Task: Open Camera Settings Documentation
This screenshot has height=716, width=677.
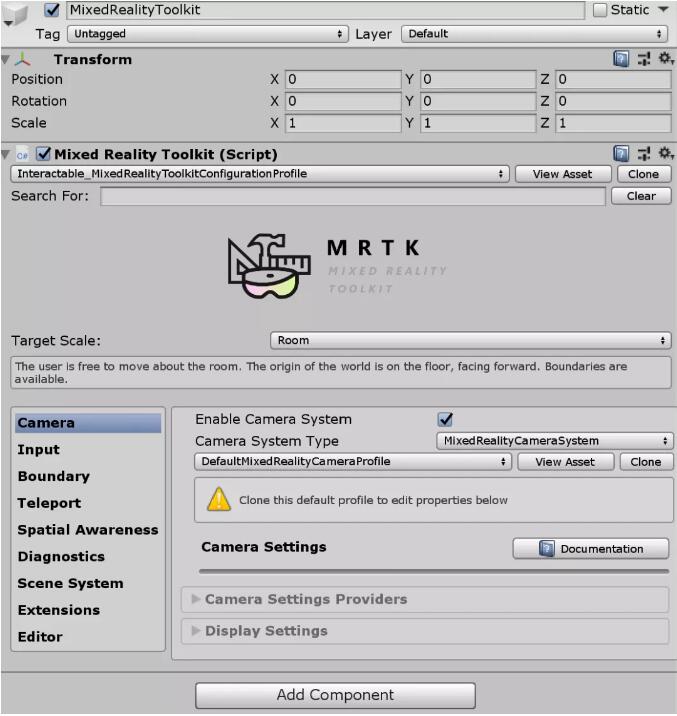Action: tap(591, 548)
